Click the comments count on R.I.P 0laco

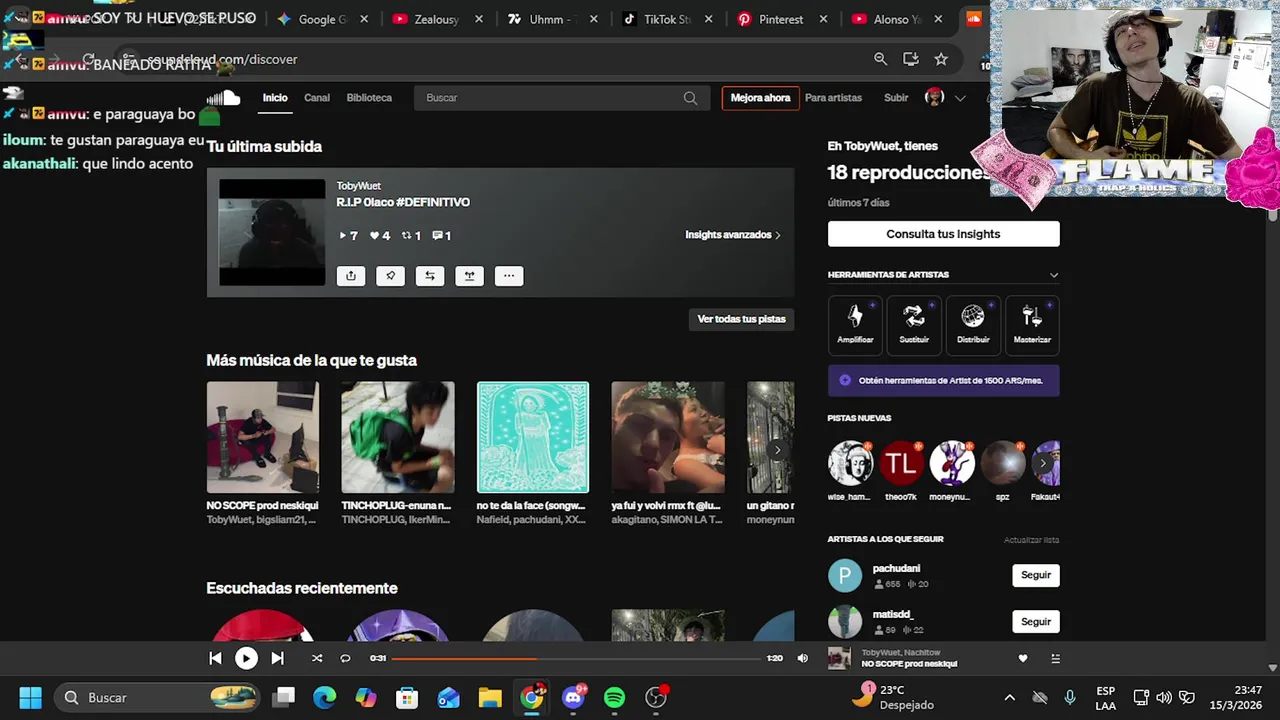click(441, 236)
